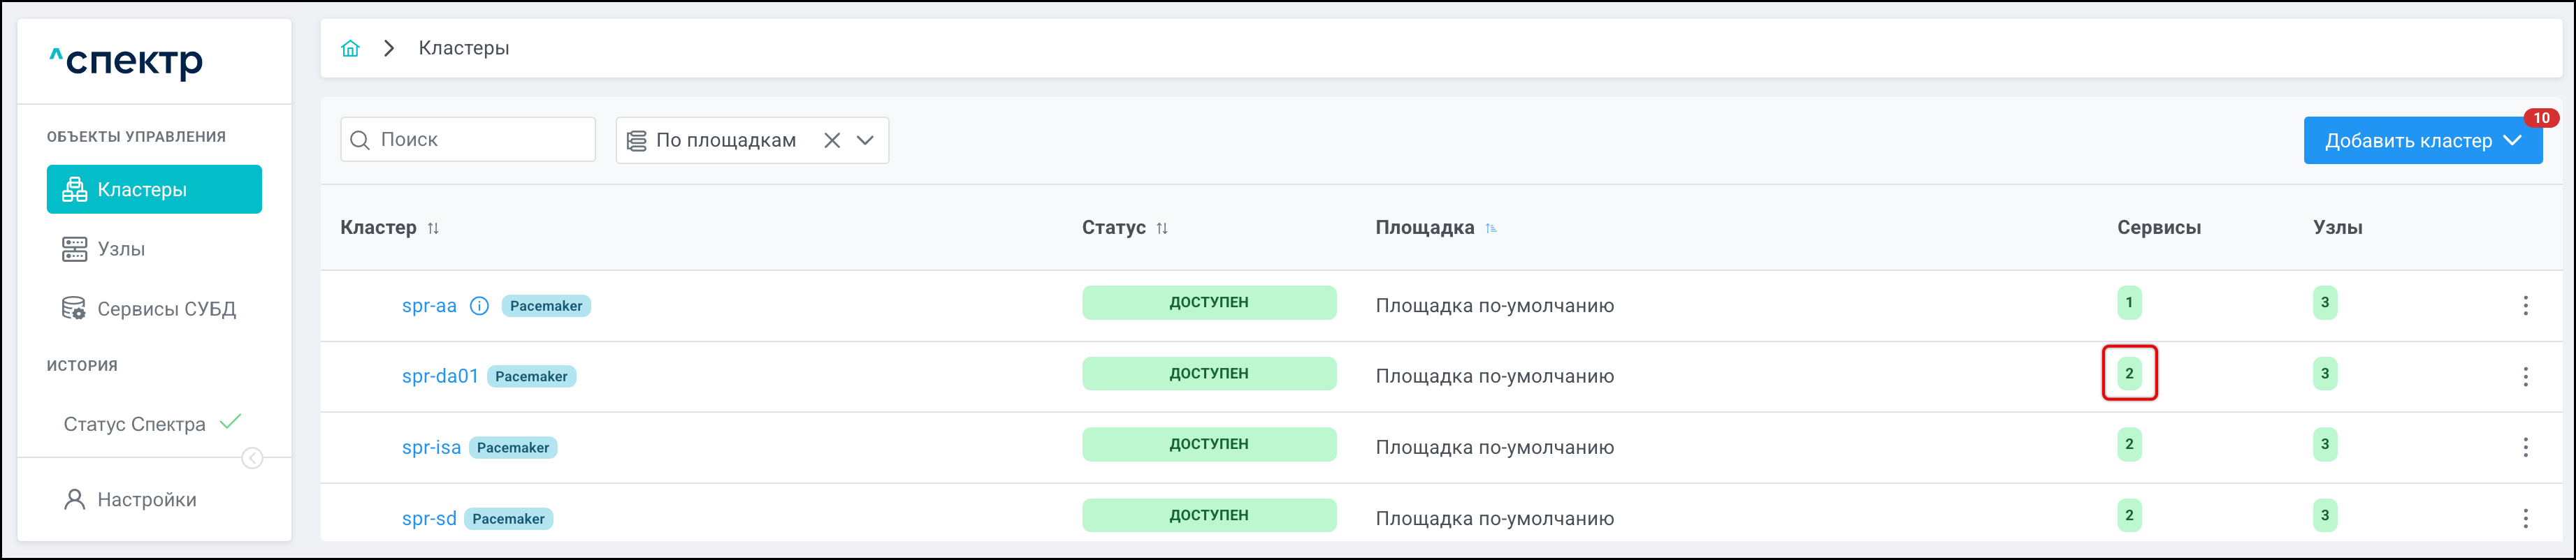This screenshot has height=560, width=2576.
Task: Open the three-dot menu for spr-da01
Action: (x=2524, y=377)
